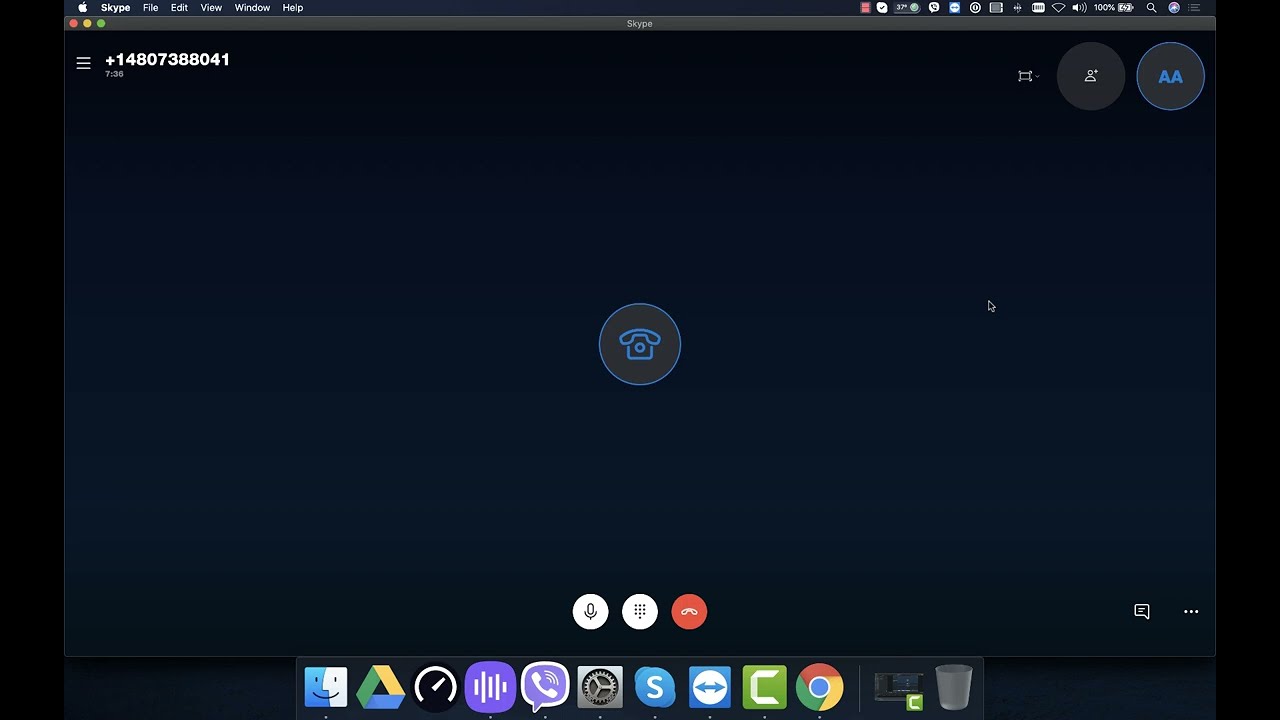Open the Window menu

tap(252, 7)
